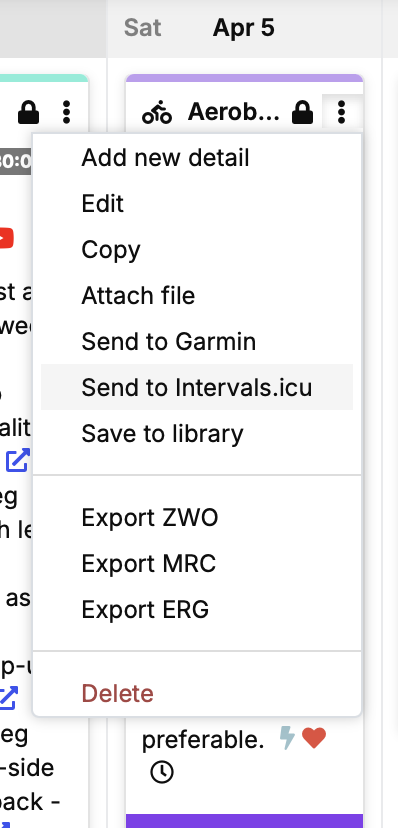Click the purple bar below workout card

click(245, 821)
